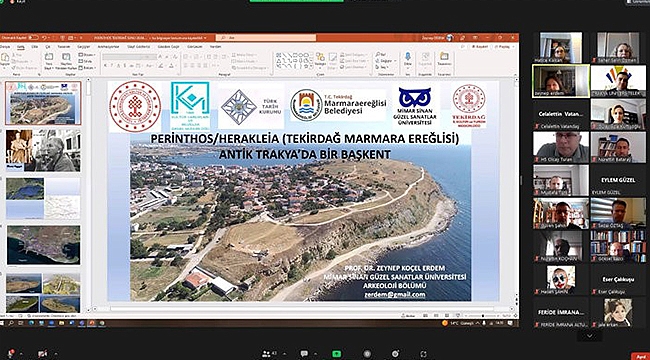
Task: Open the Tasarım ribbon tab
Action: point(64,47)
